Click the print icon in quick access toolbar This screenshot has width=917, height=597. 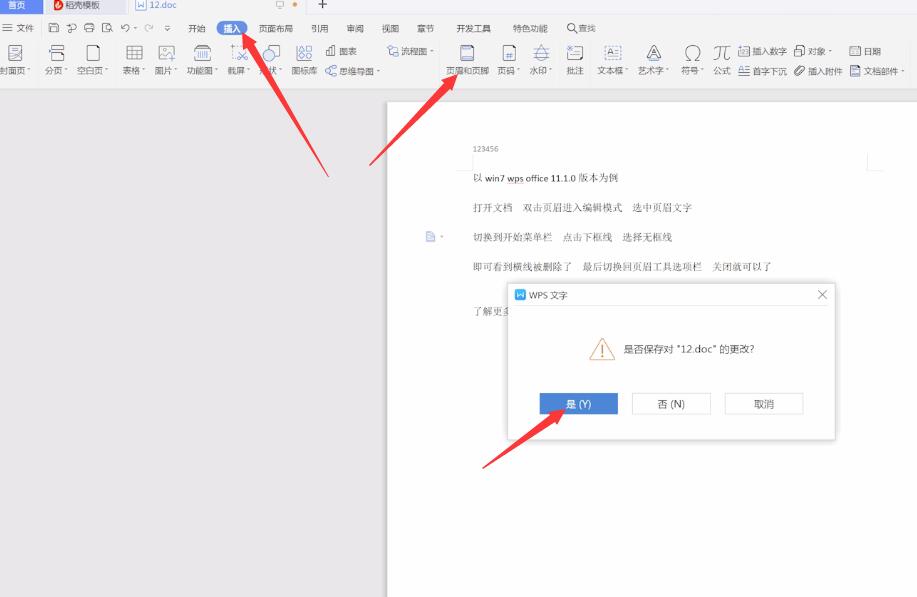[89, 27]
